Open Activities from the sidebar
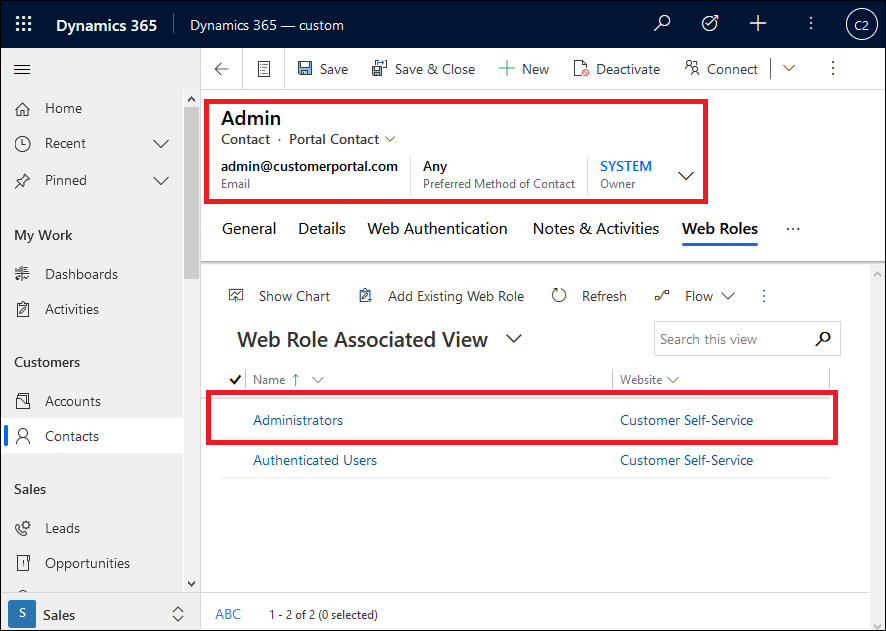This screenshot has width=886, height=631. 72,309
